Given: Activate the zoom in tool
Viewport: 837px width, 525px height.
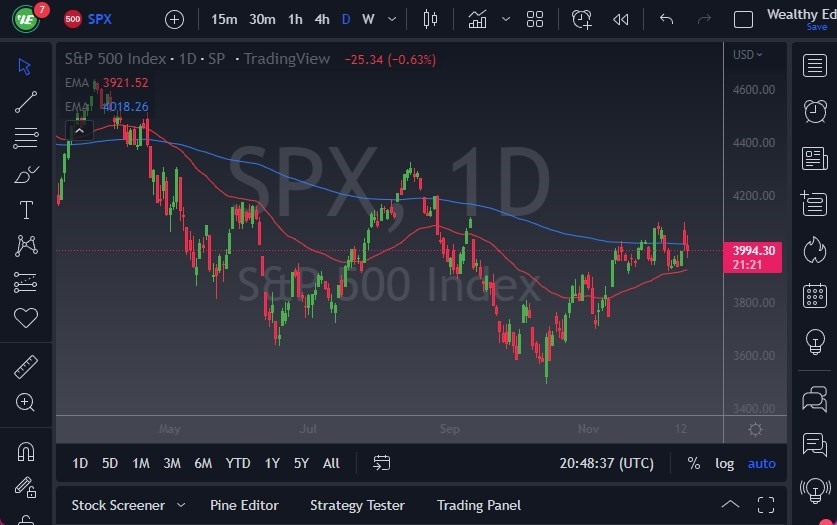Looking at the screenshot, I should click(x=25, y=402).
